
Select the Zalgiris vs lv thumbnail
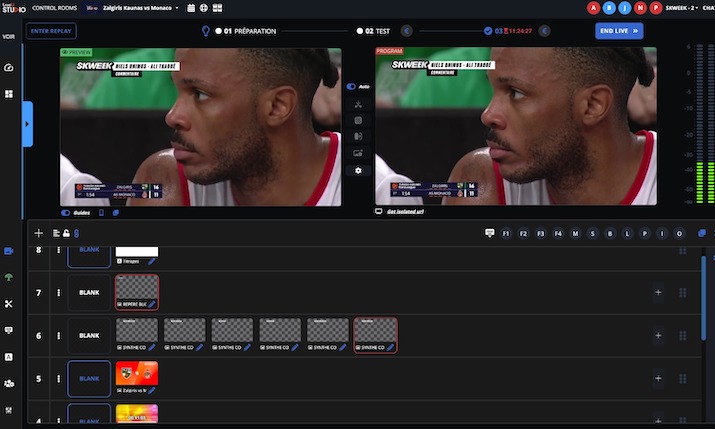(137, 375)
